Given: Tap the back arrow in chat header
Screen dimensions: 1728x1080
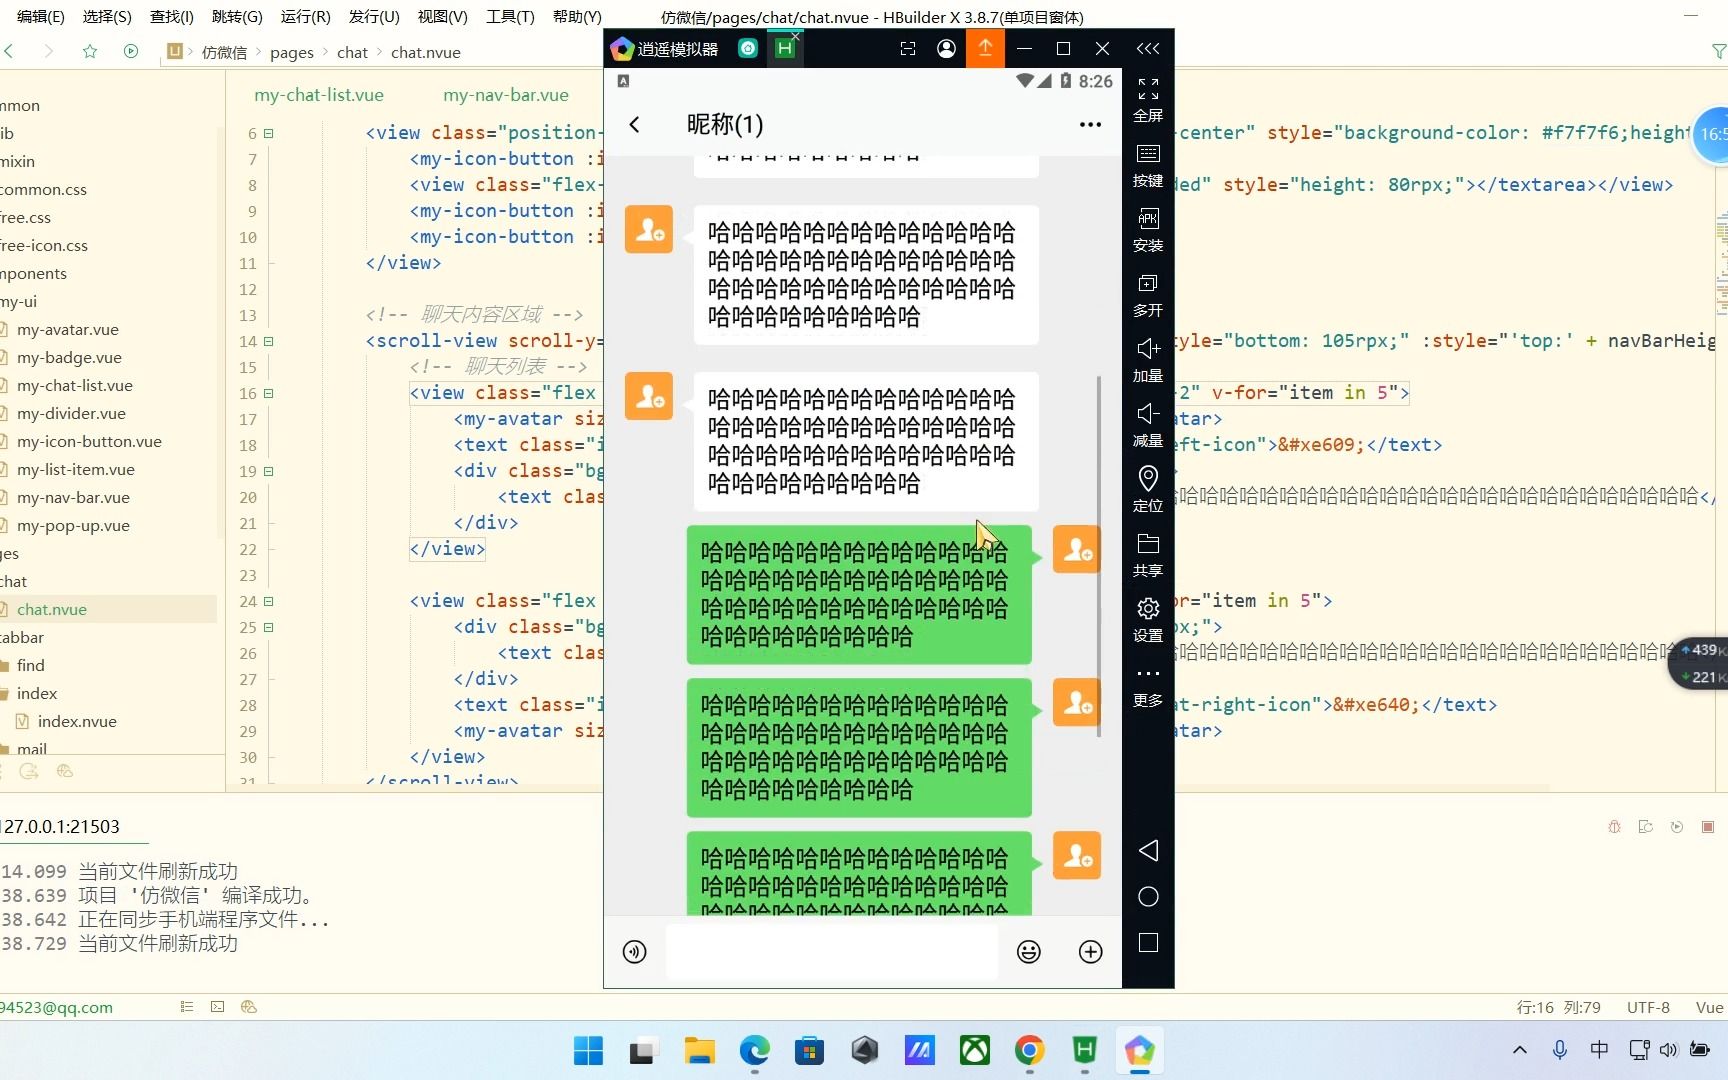Looking at the screenshot, I should (x=634, y=124).
